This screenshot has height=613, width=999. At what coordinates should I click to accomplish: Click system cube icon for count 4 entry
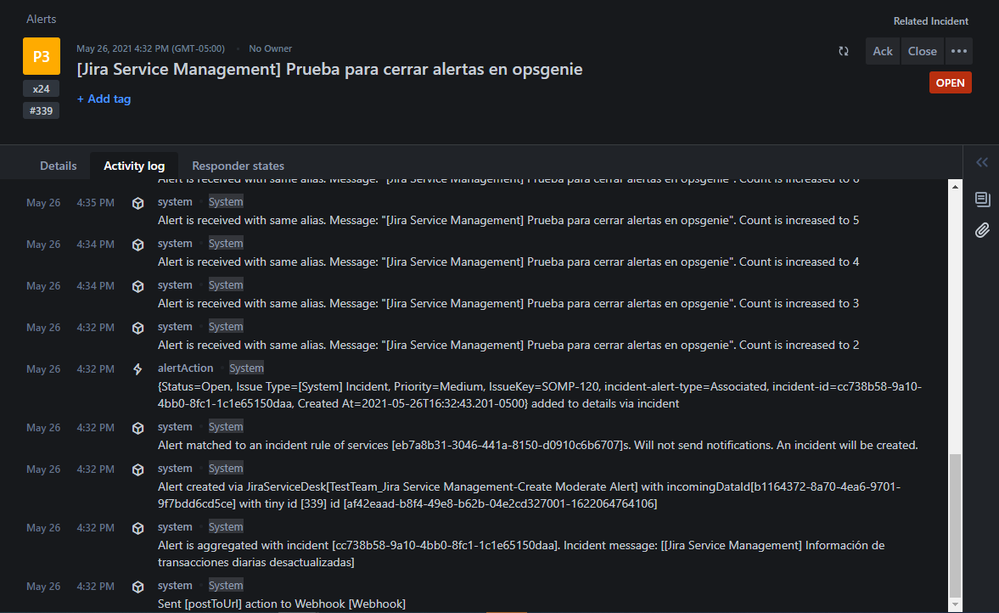click(138, 245)
